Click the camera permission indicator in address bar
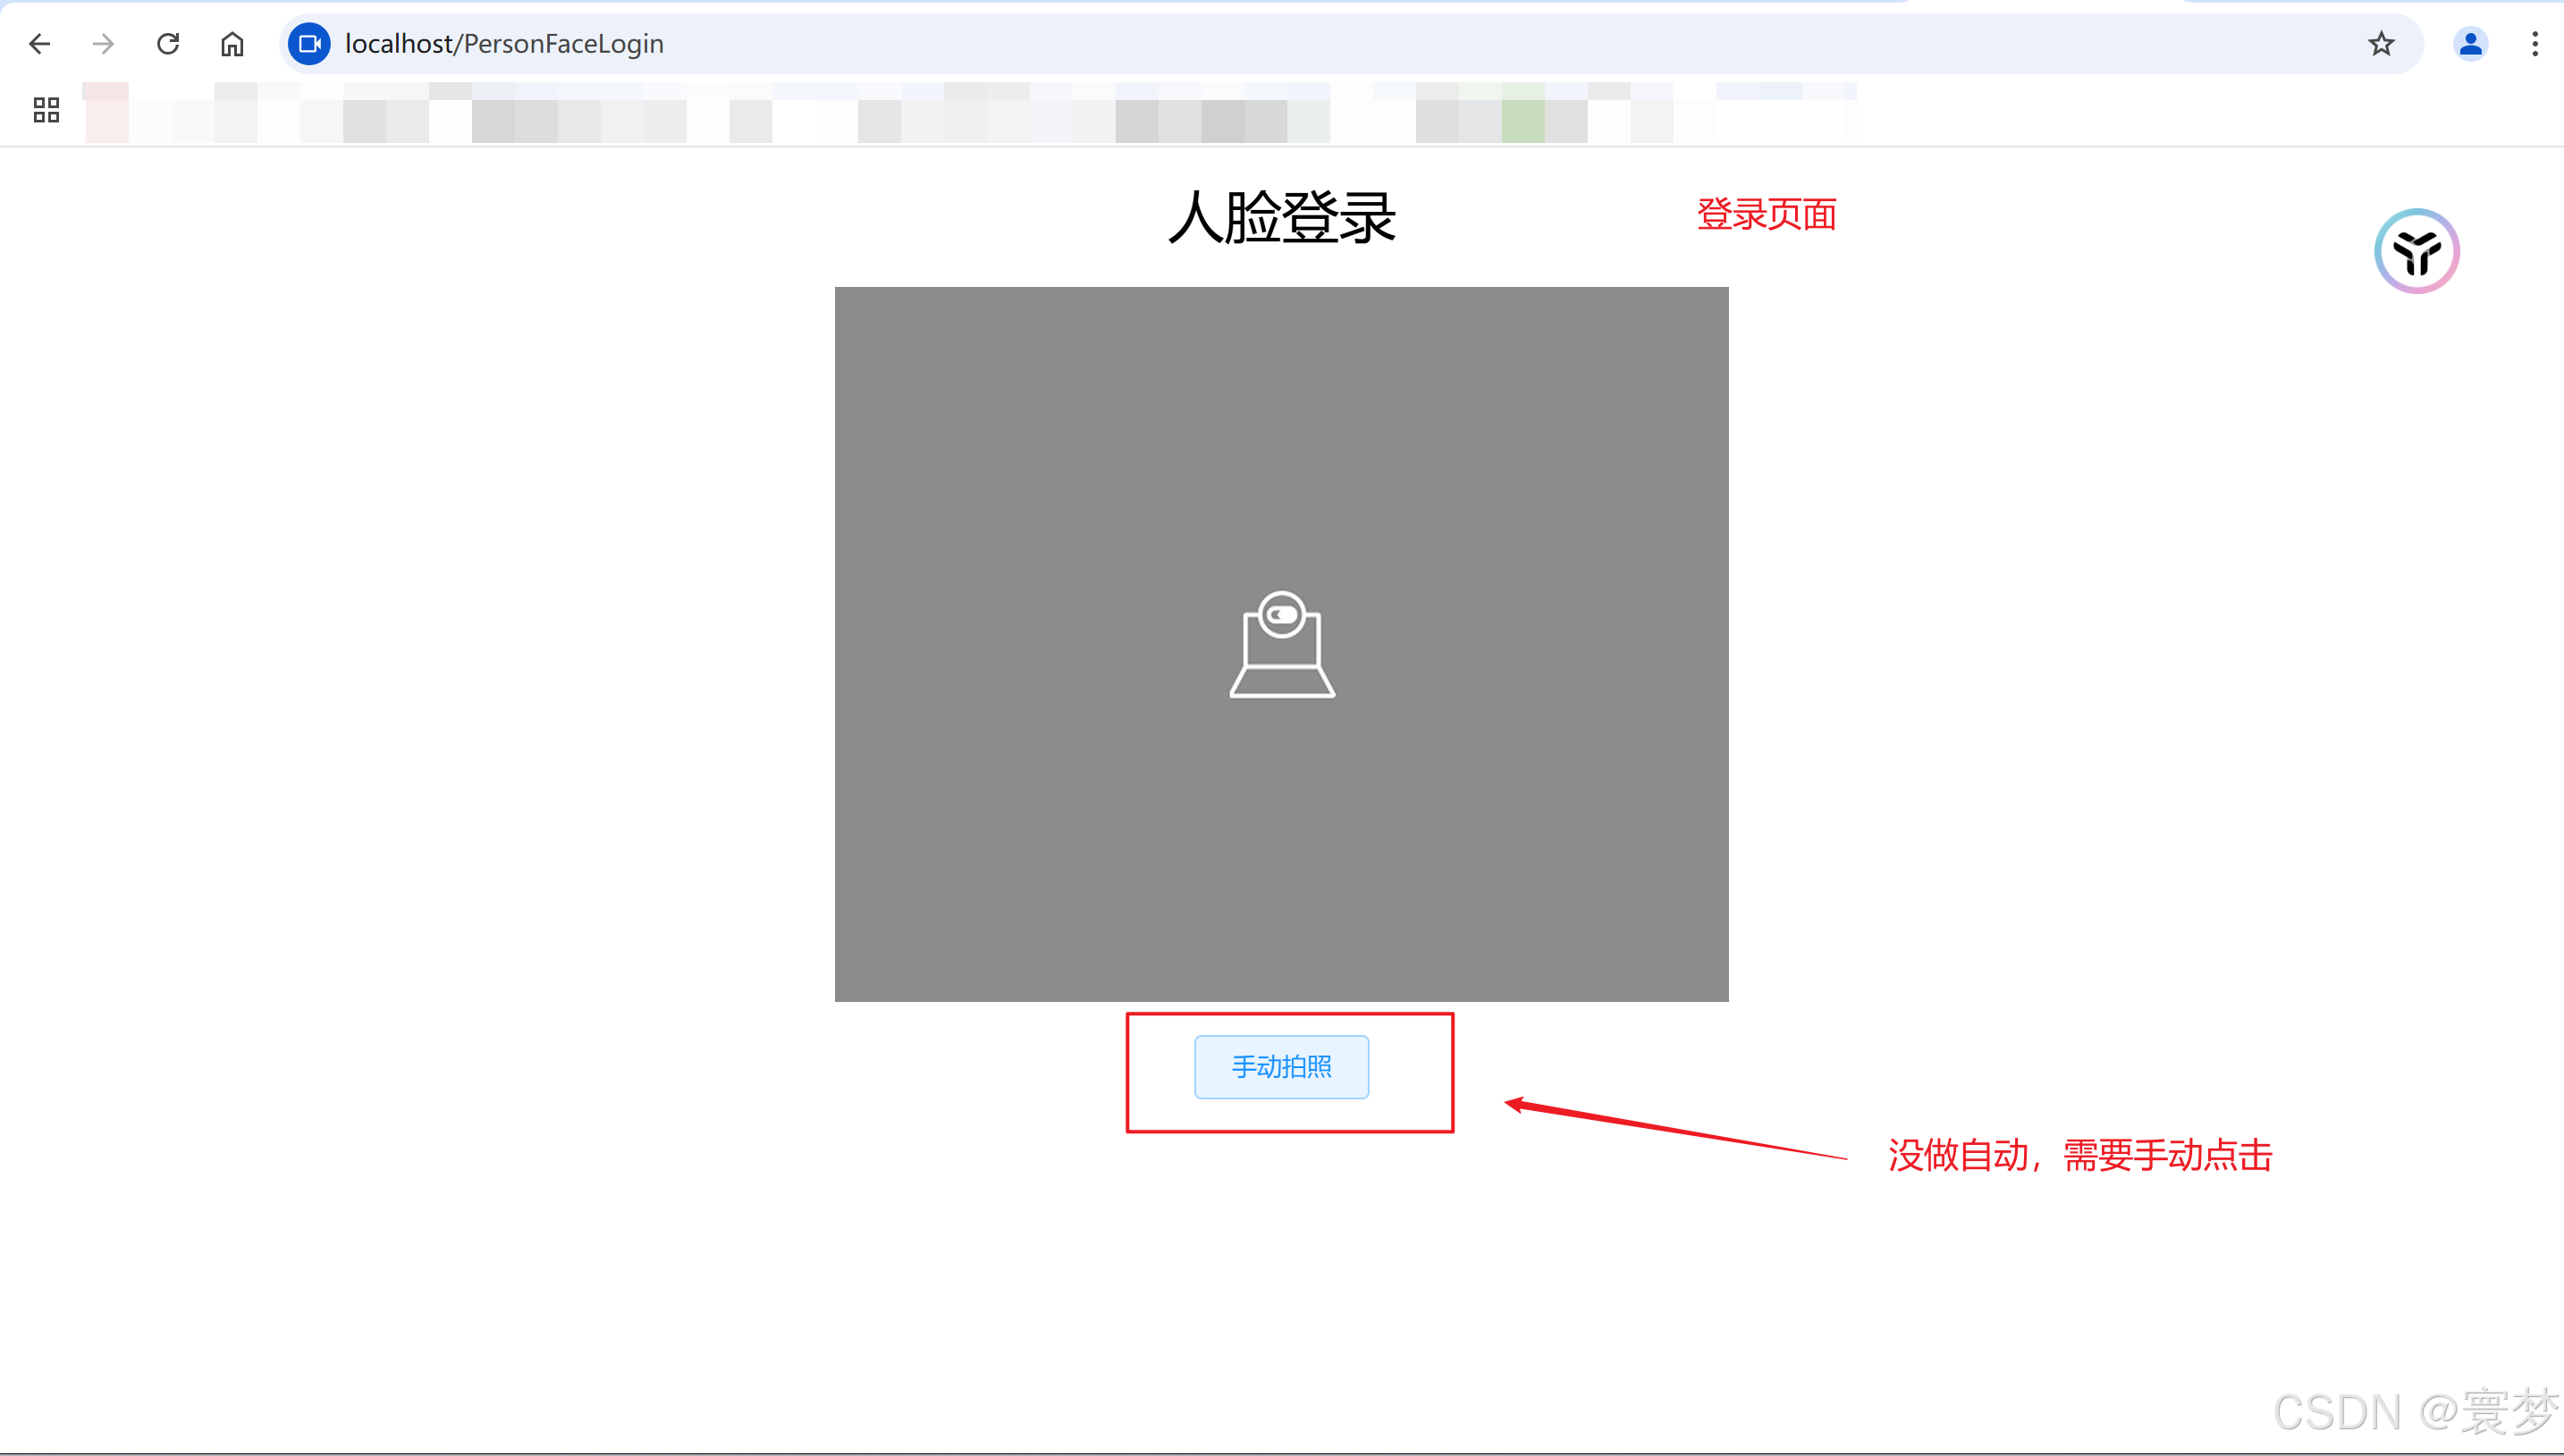This screenshot has width=2564, height=1456. click(310, 44)
